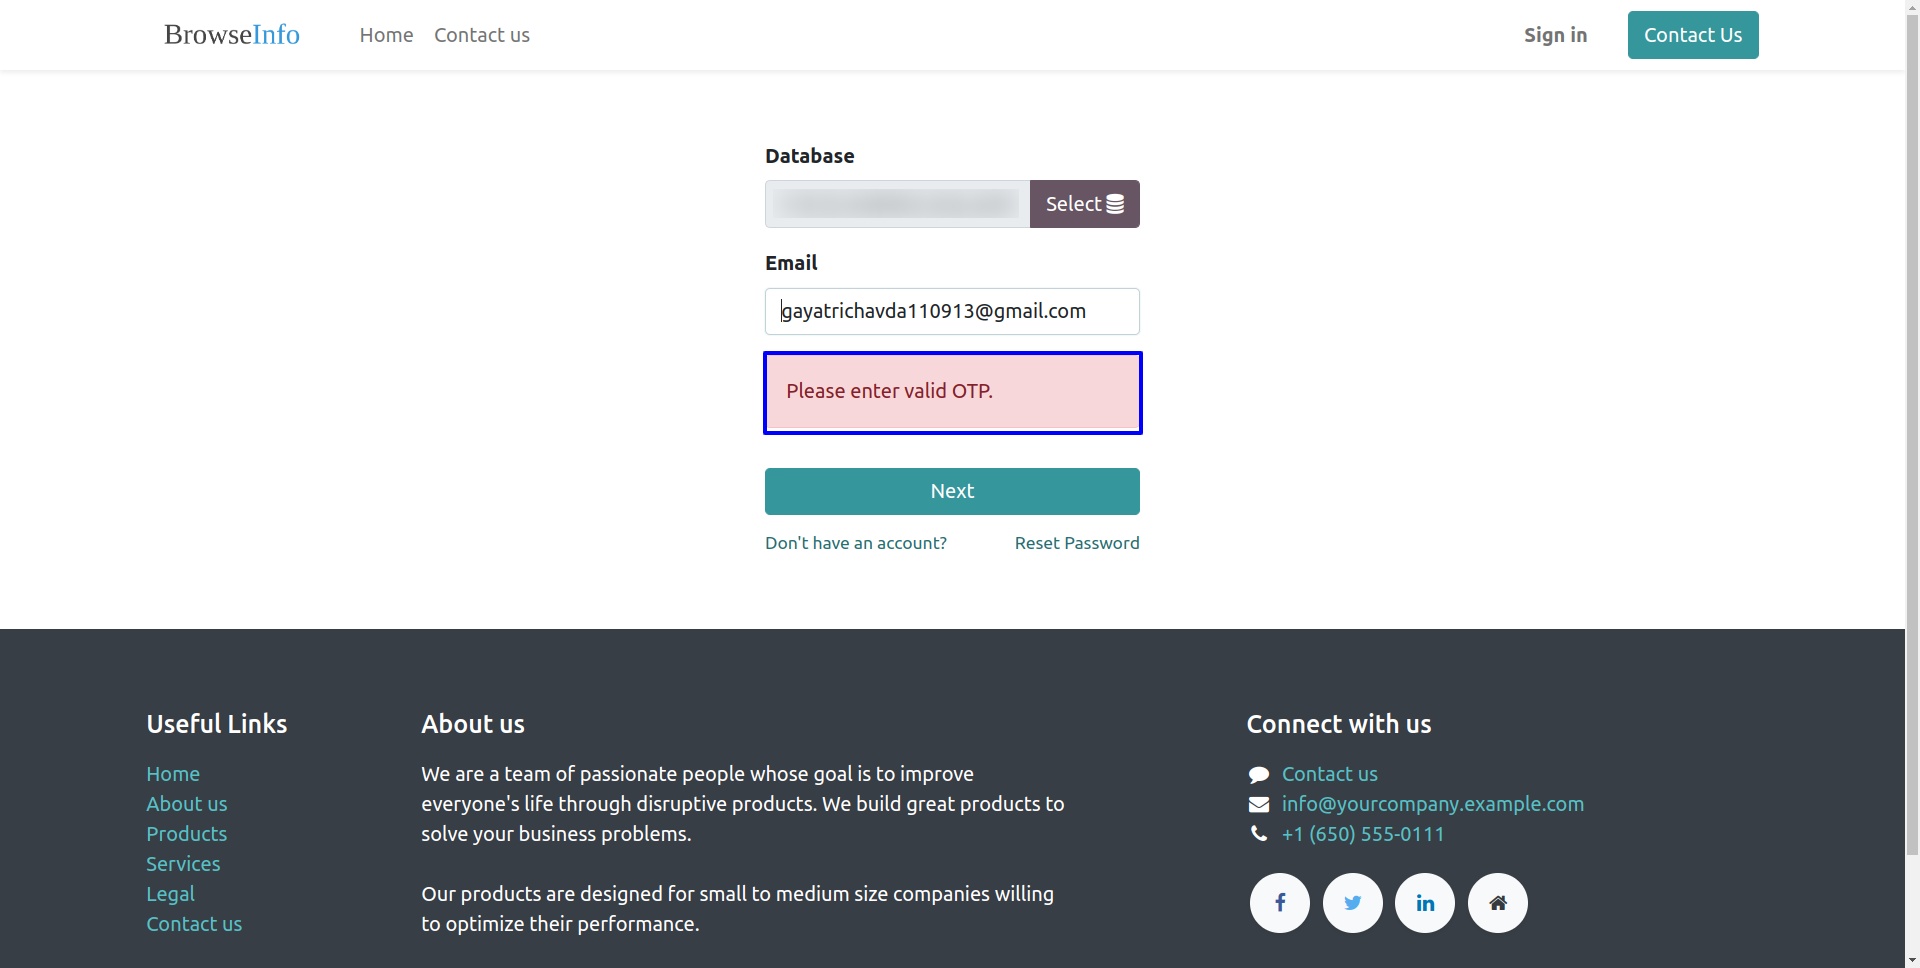Open the Reset Password link
Image resolution: width=1920 pixels, height=968 pixels.
pyautogui.click(x=1077, y=543)
